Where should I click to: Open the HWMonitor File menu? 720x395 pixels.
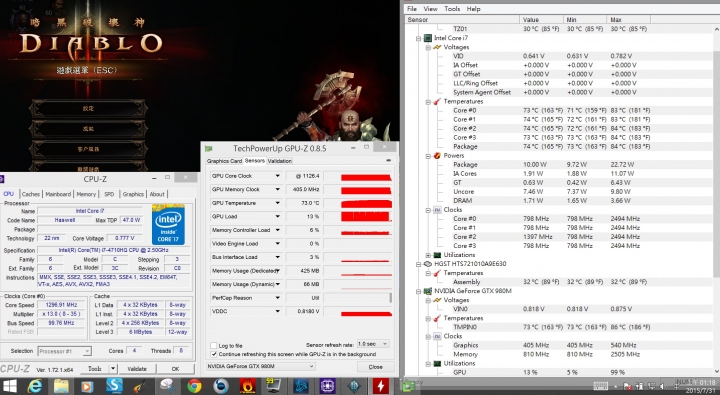point(412,9)
